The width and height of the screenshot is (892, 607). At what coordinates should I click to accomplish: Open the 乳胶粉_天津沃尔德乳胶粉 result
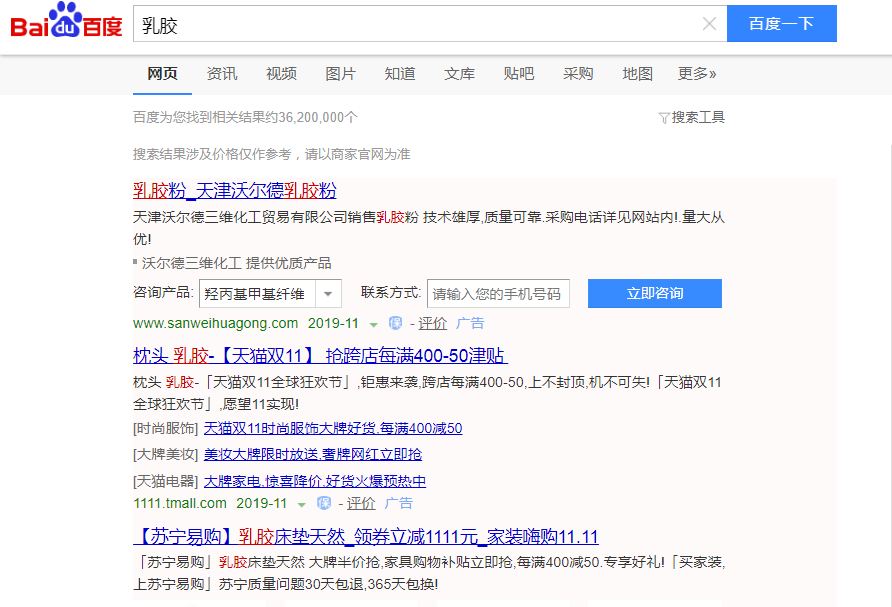point(235,190)
